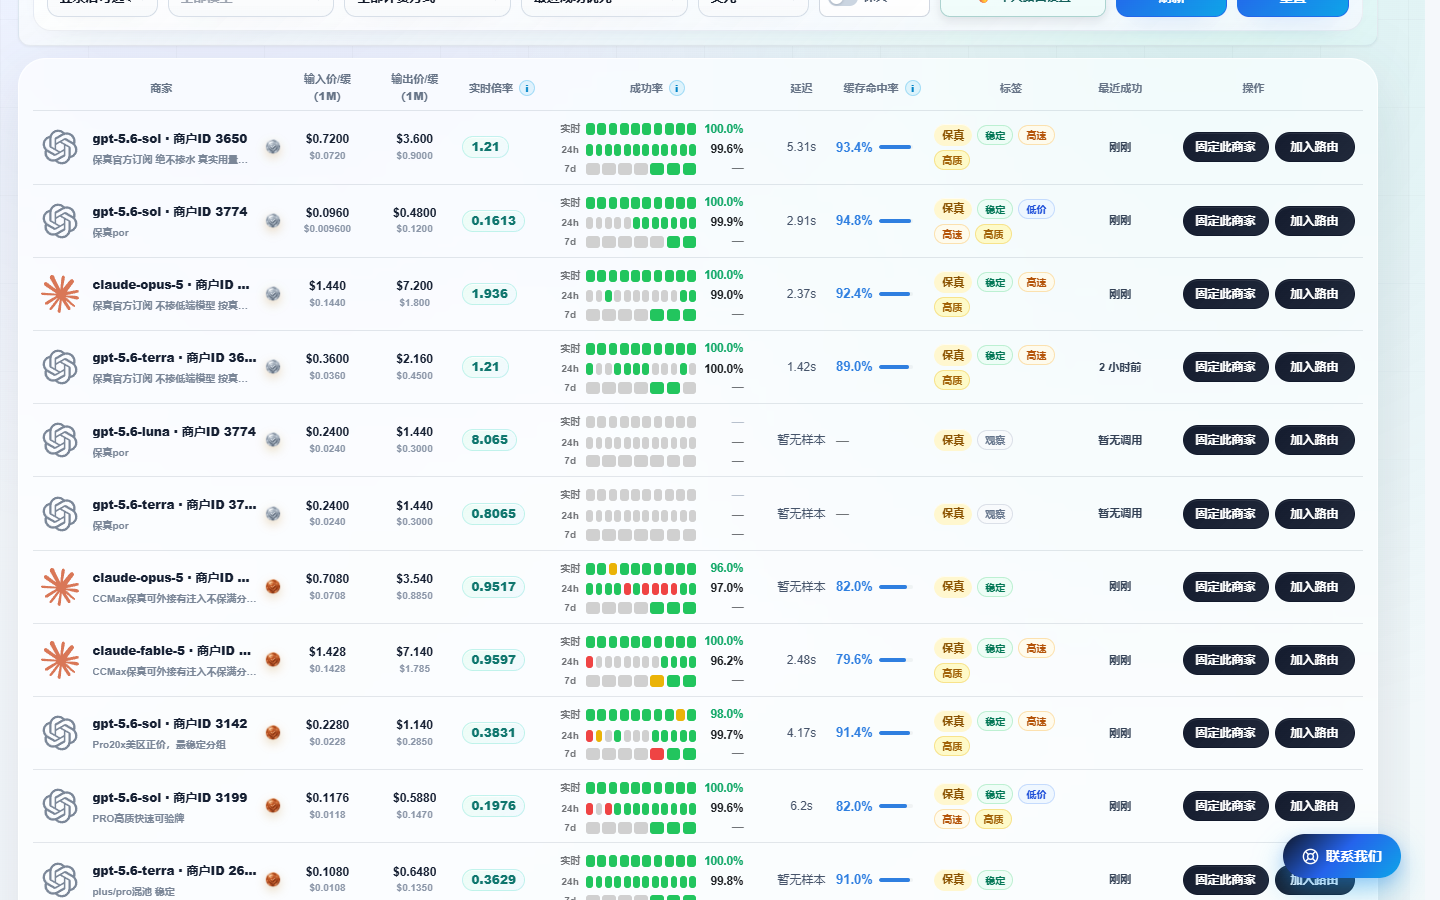Click the OpenAI logo for gpt-5.6-sol 商户ID 3650
The height and width of the screenshot is (900, 1440).
point(60,147)
